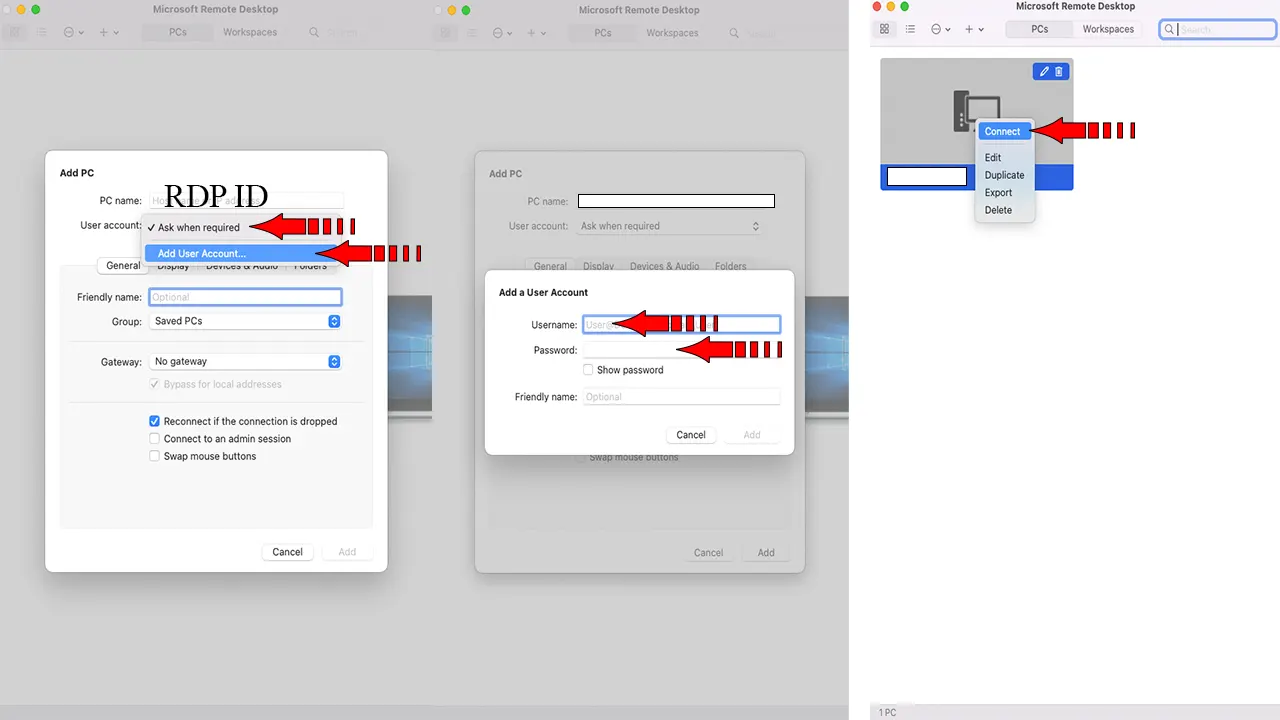The height and width of the screenshot is (720, 1280).
Task: Select PCs tab in the middle window
Action: [603, 32]
